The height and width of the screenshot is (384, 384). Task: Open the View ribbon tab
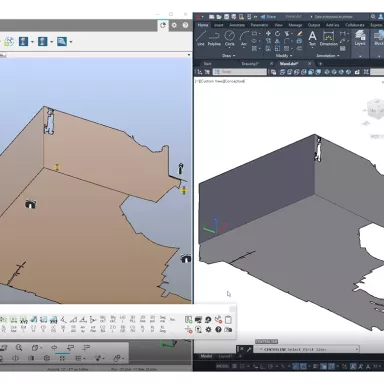tap(278, 25)
